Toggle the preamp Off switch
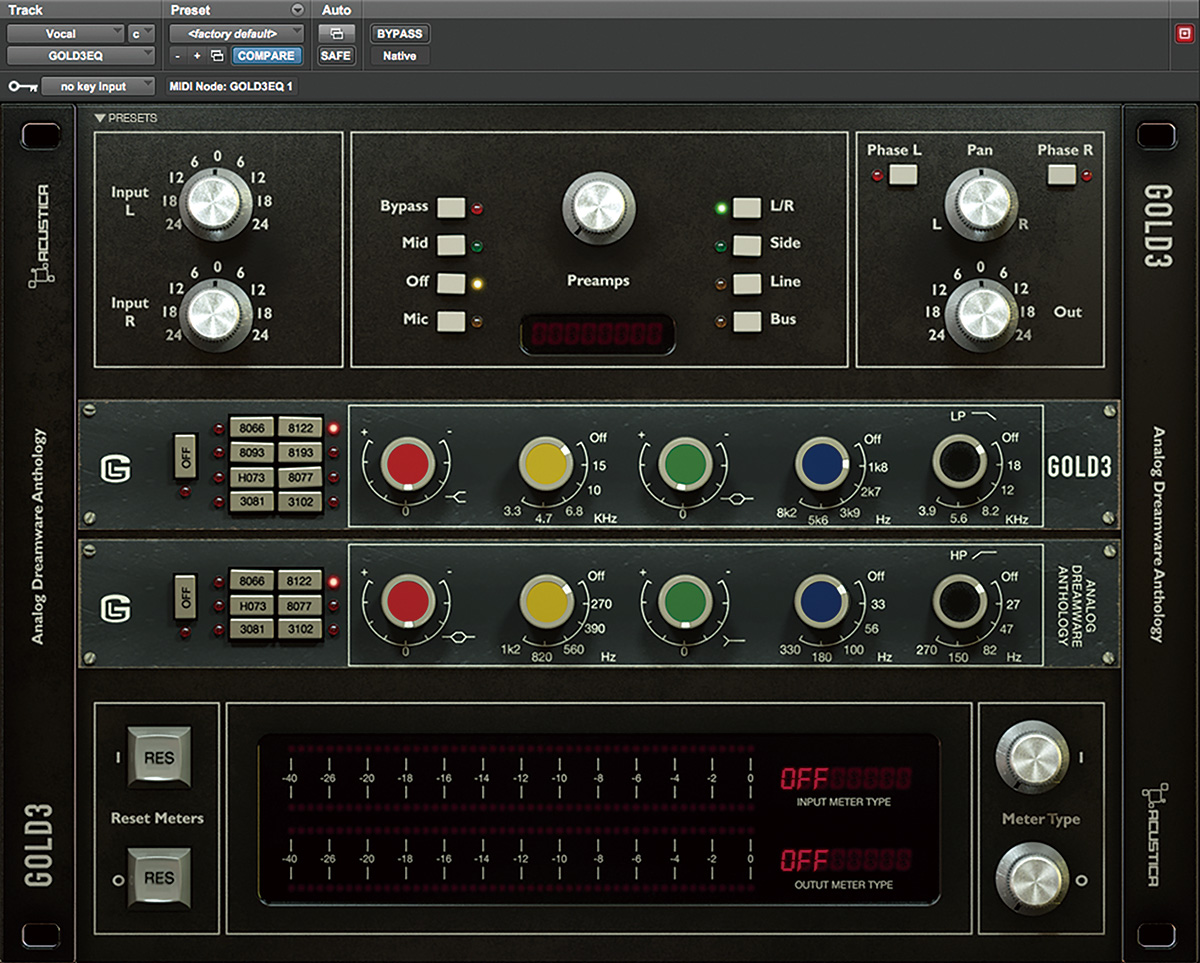 point(451,282)
